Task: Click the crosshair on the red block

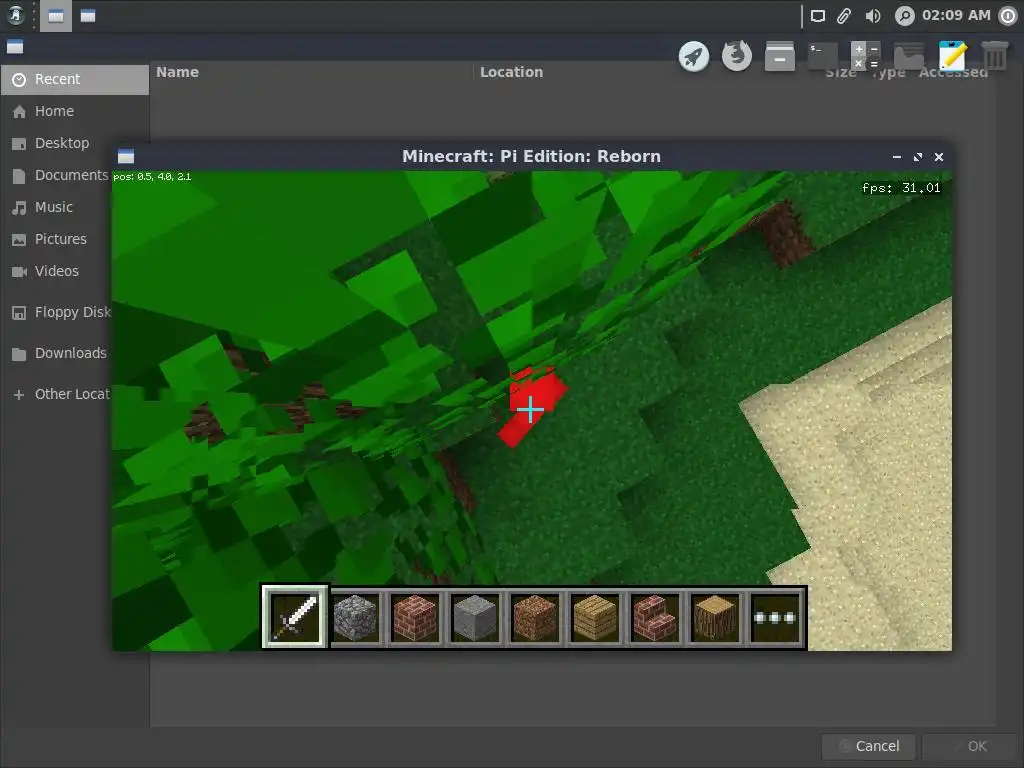Action: (x=530, y=409)
